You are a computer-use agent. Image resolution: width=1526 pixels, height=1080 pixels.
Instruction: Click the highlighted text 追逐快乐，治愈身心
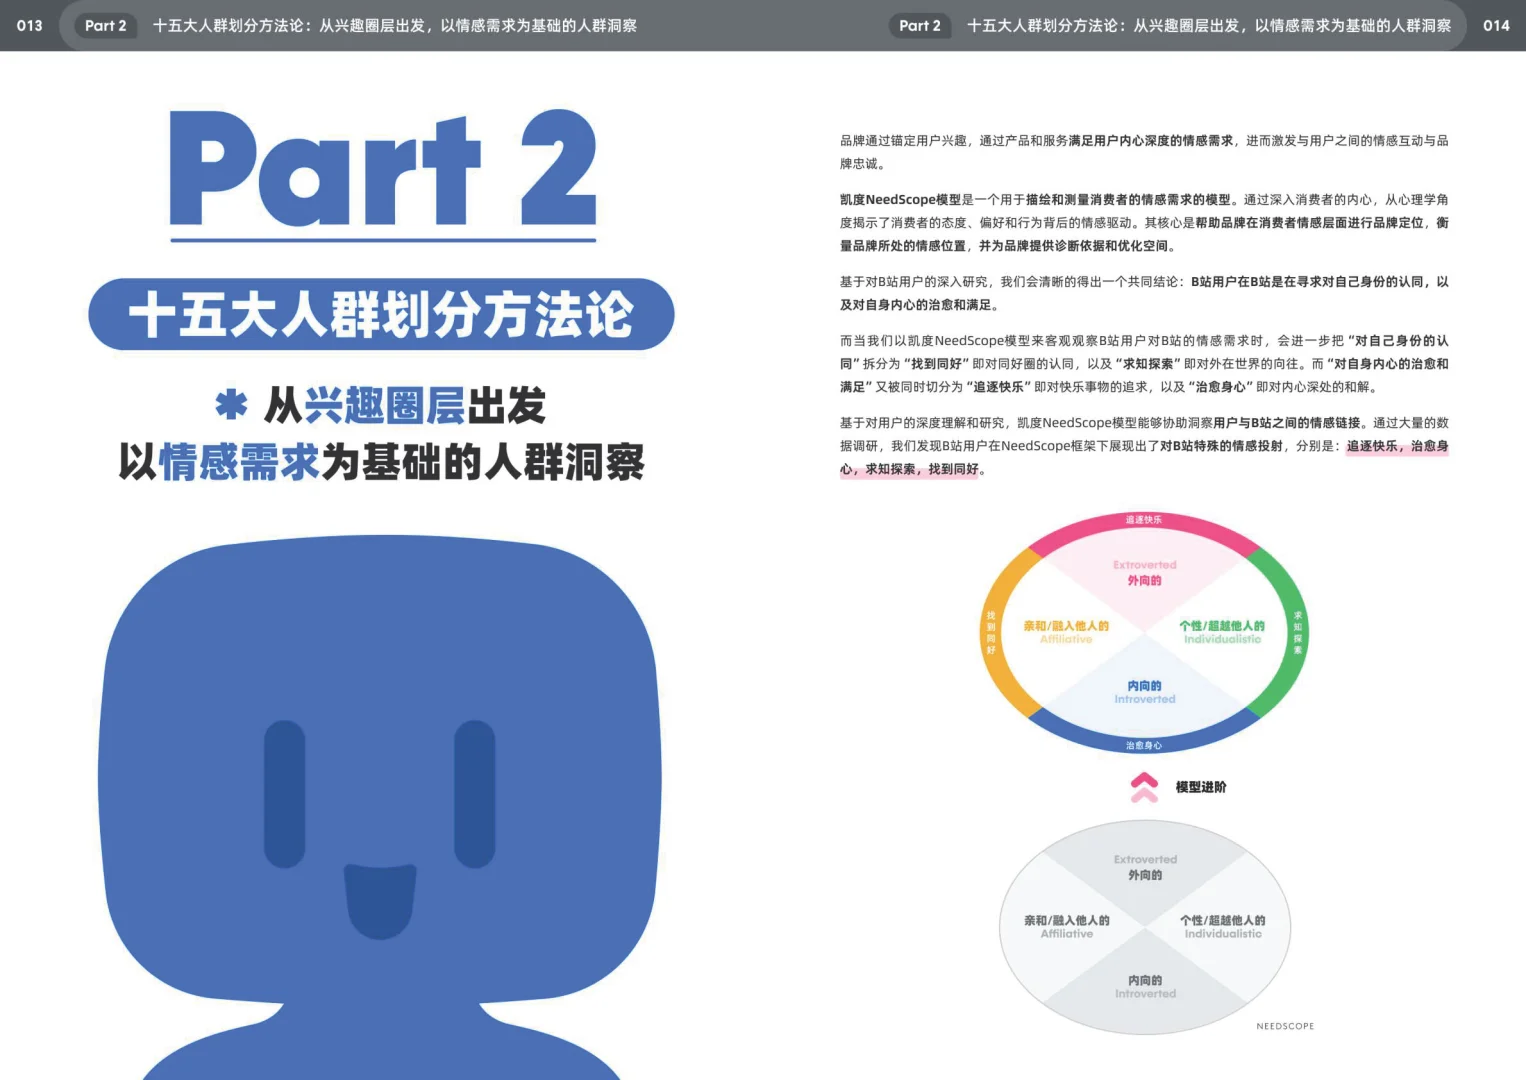click(1397, 447)
